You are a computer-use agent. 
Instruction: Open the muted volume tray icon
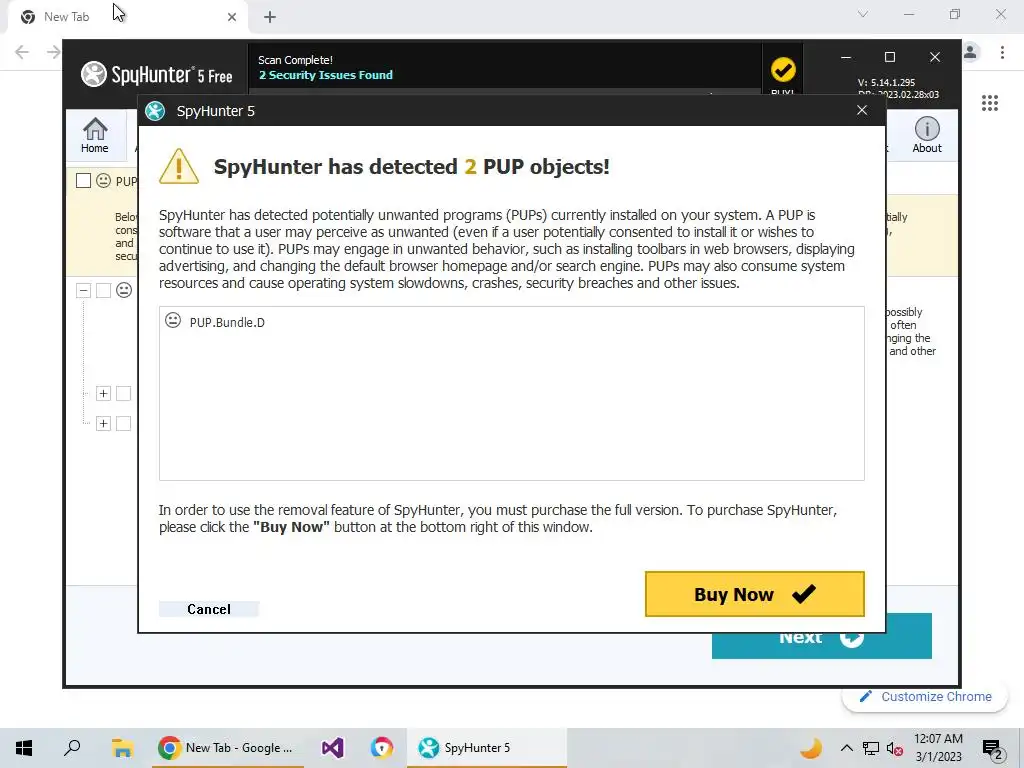point(894,749)
